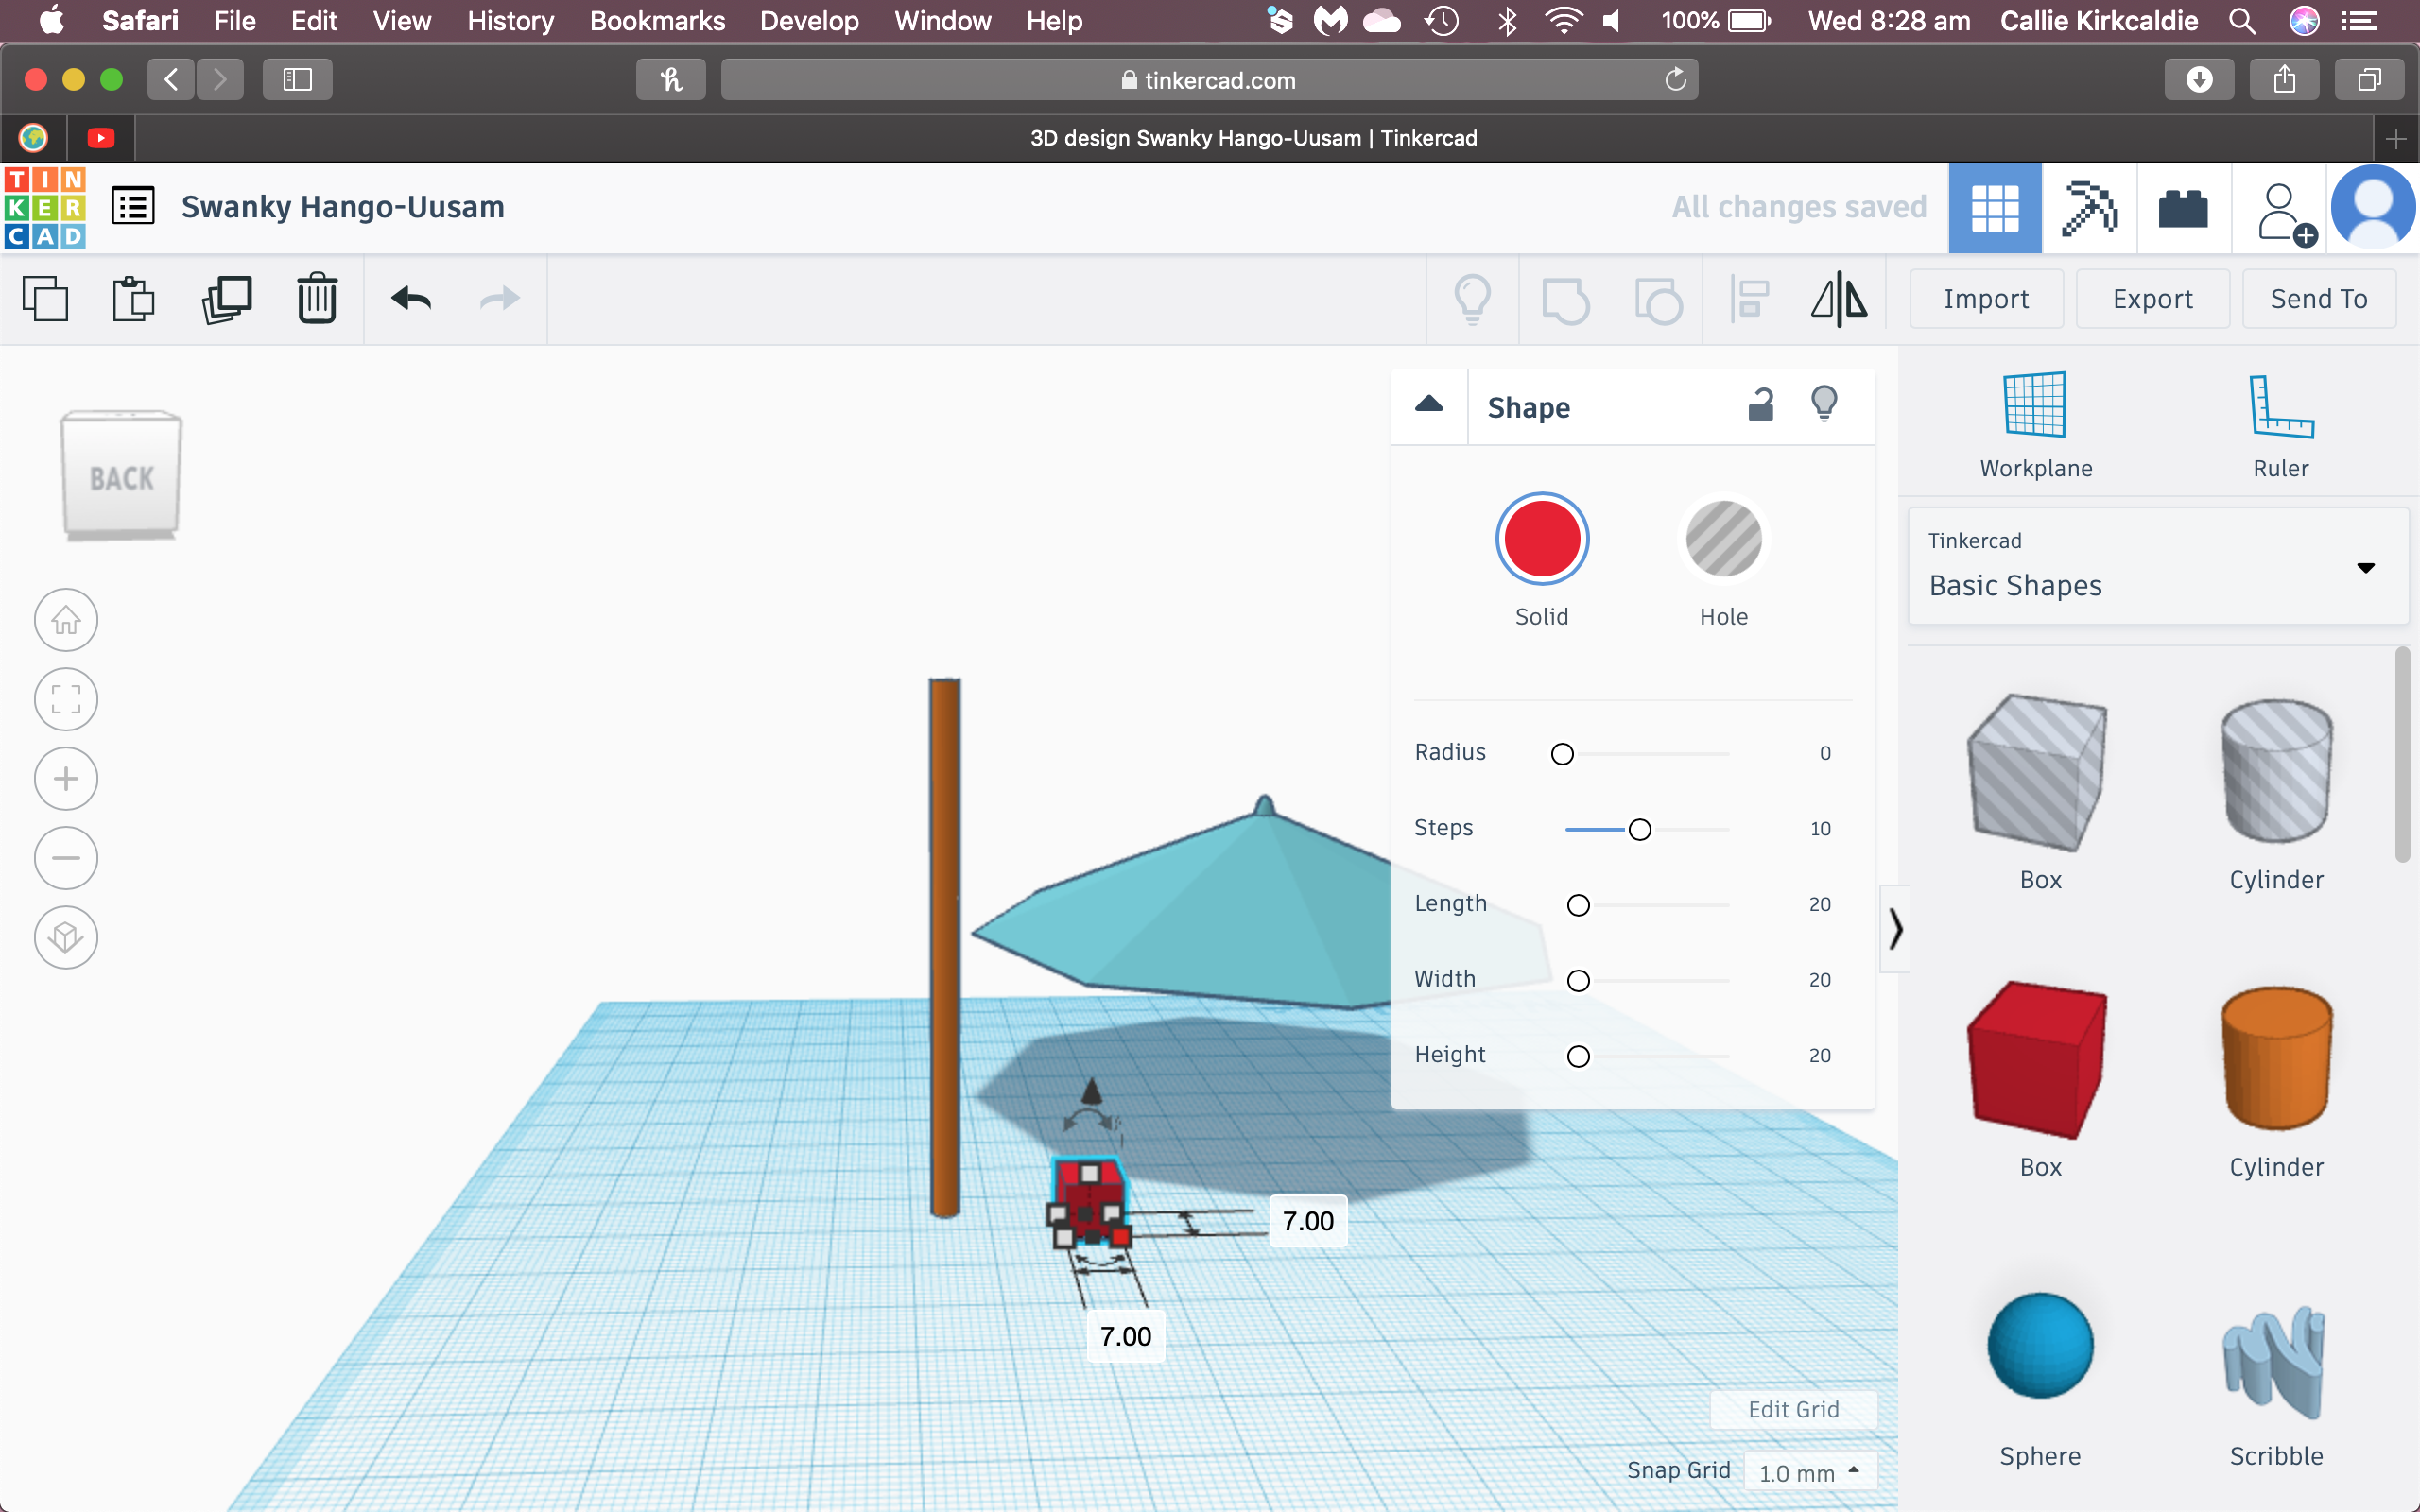Open the Blocks pickaxe mode
2420x1512 pixels.
(2089, 208)
